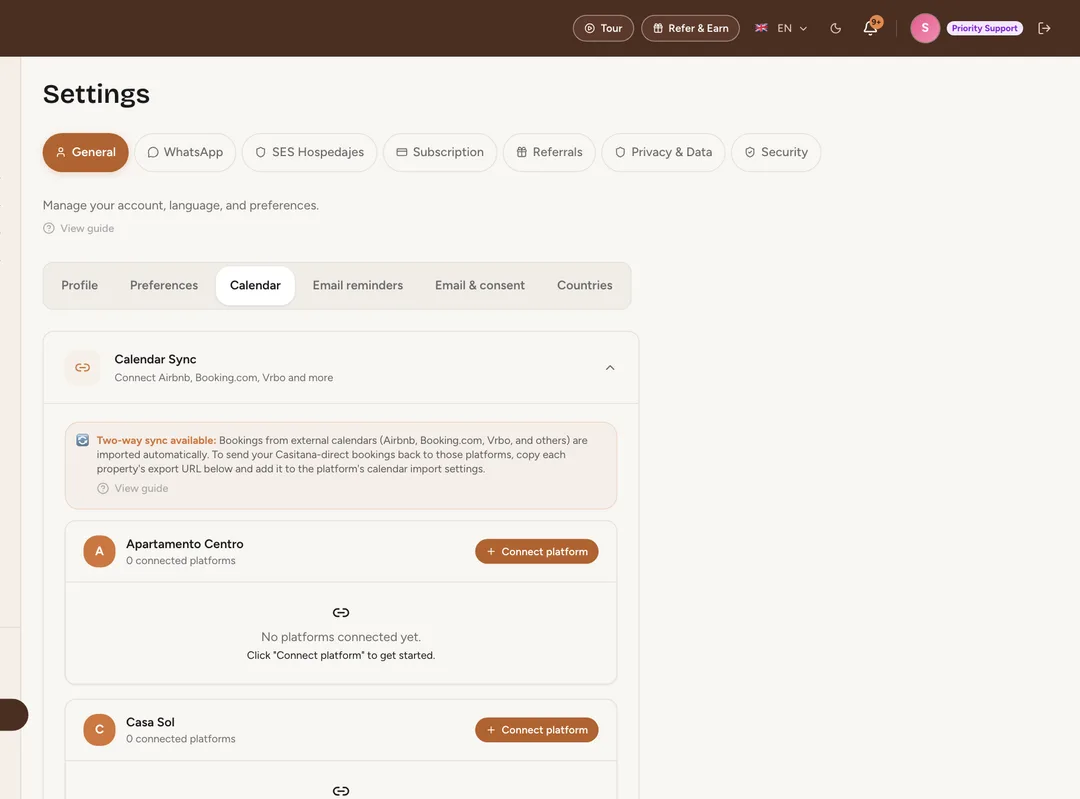Image resolution: width=1080 pixels, height=799 pixels.
Task: Click help icon in two-way sync notice
Action: click(103, 488)
